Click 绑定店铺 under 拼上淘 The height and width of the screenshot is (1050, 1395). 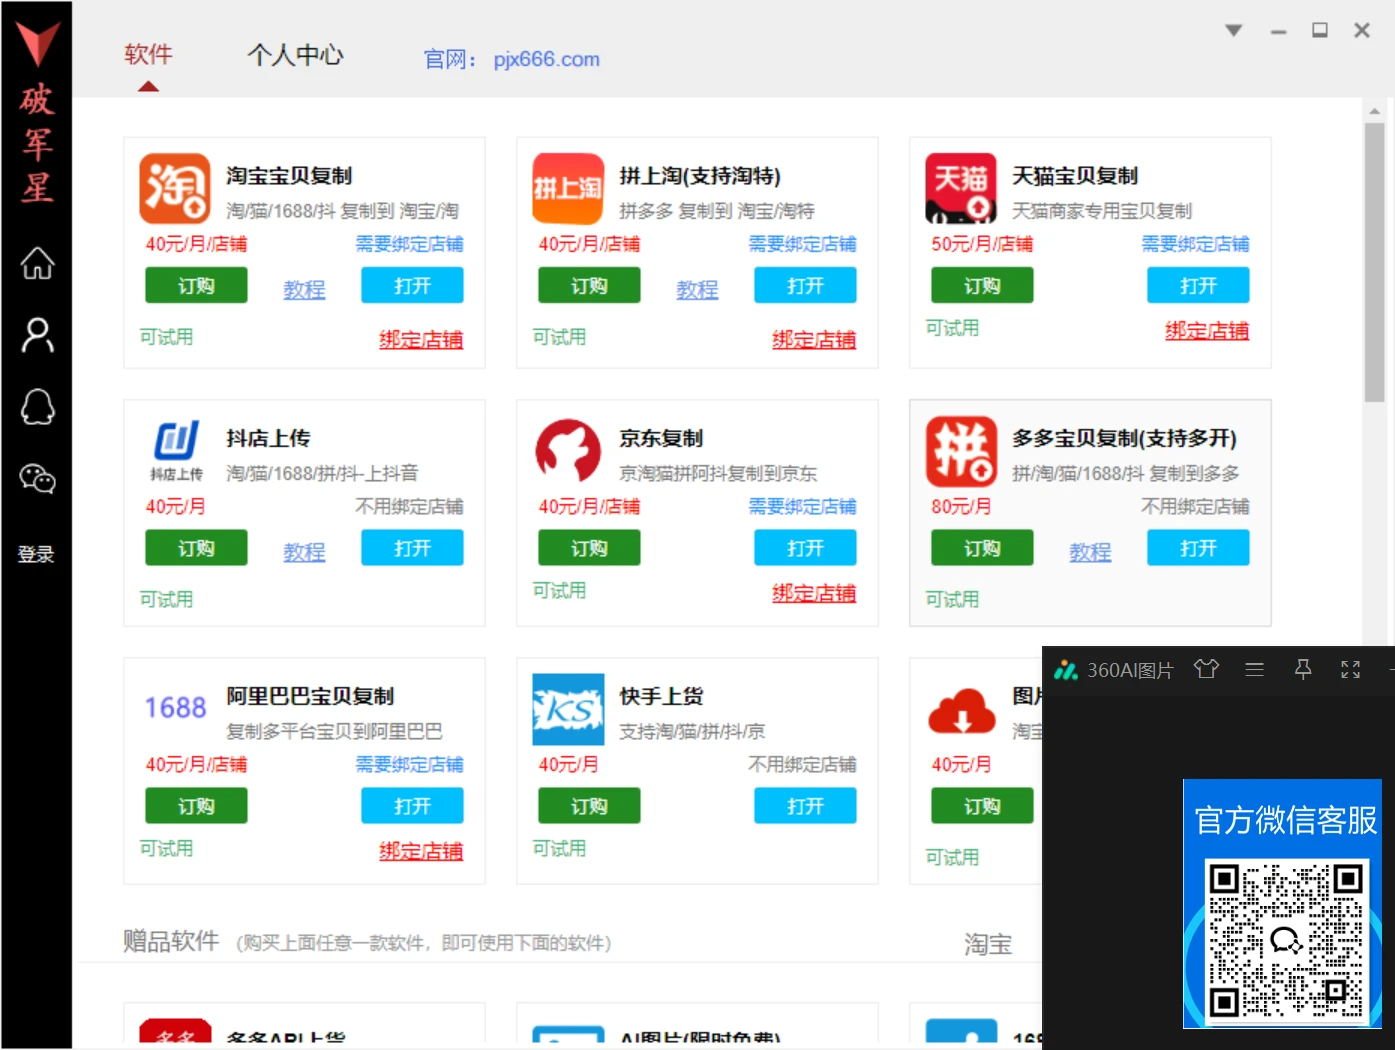coord(814,340)
